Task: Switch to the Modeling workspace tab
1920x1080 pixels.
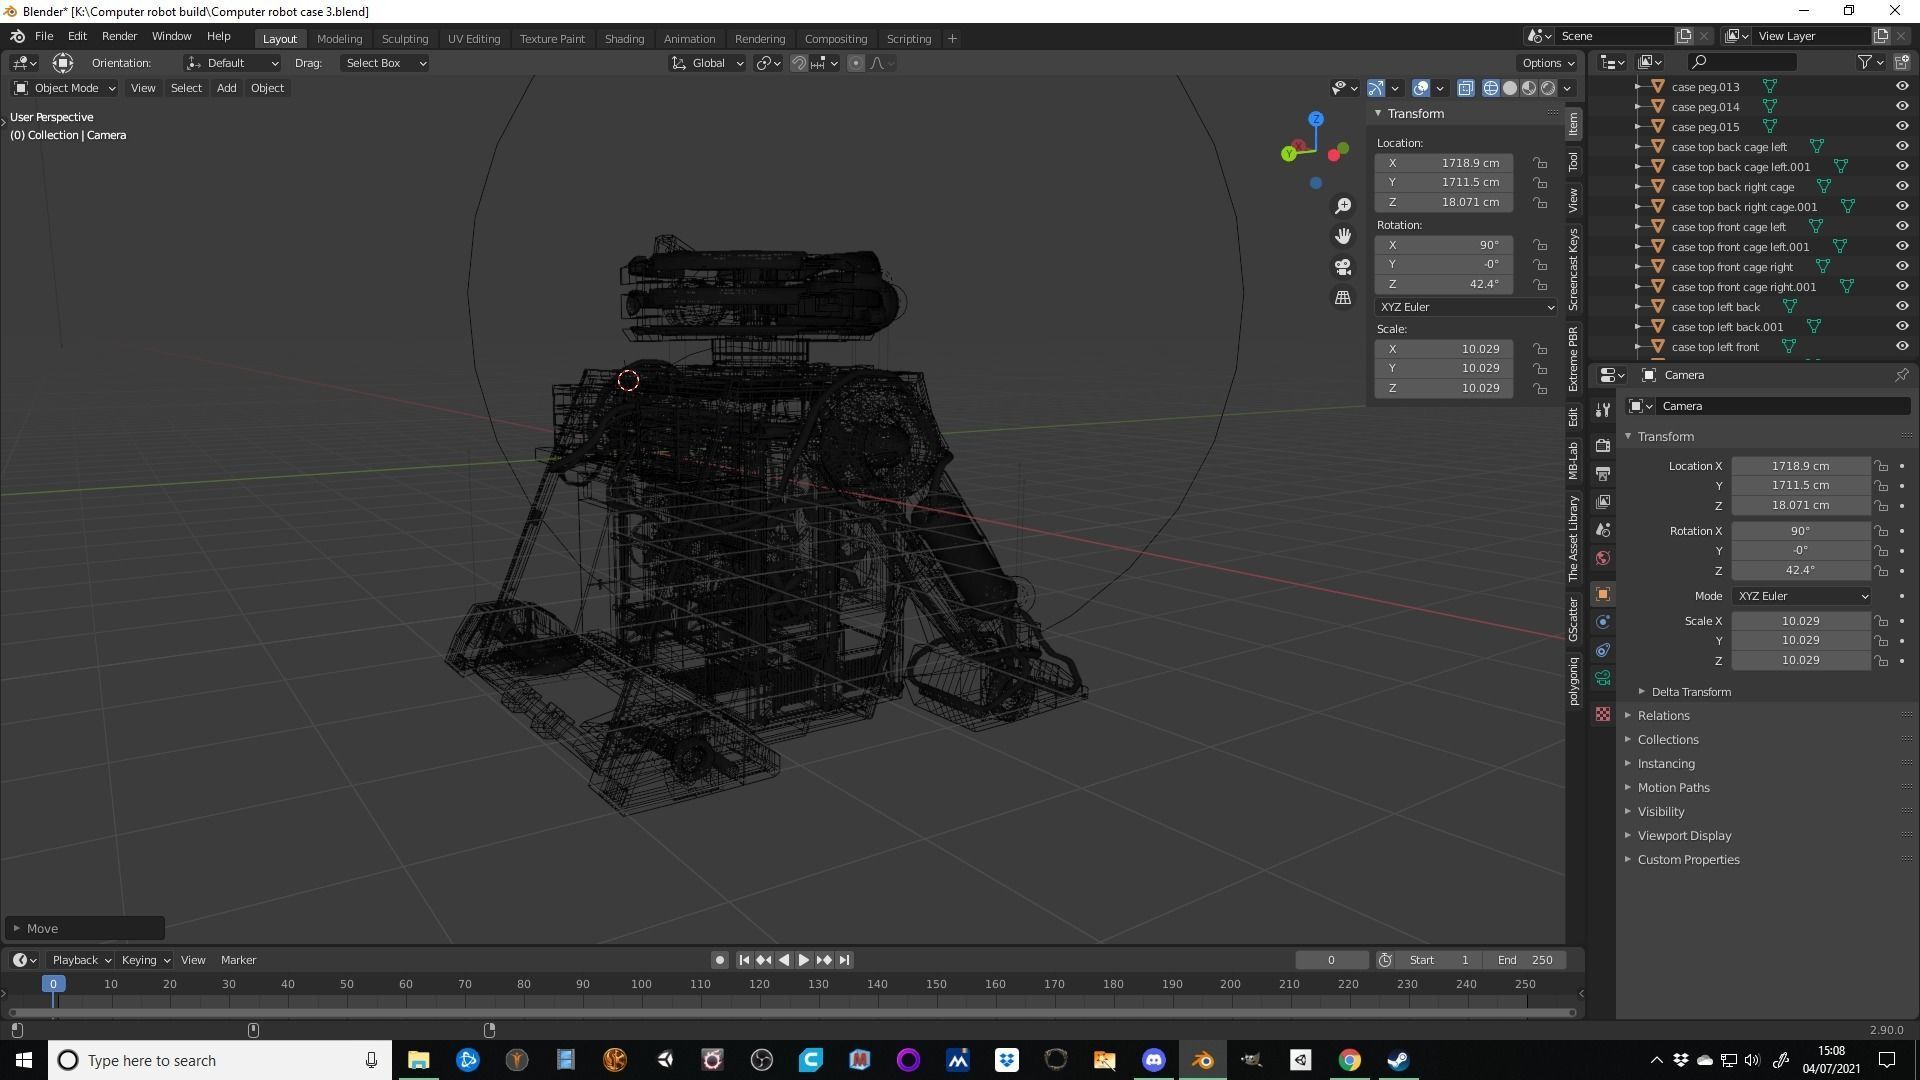Action: click(339, 39)
